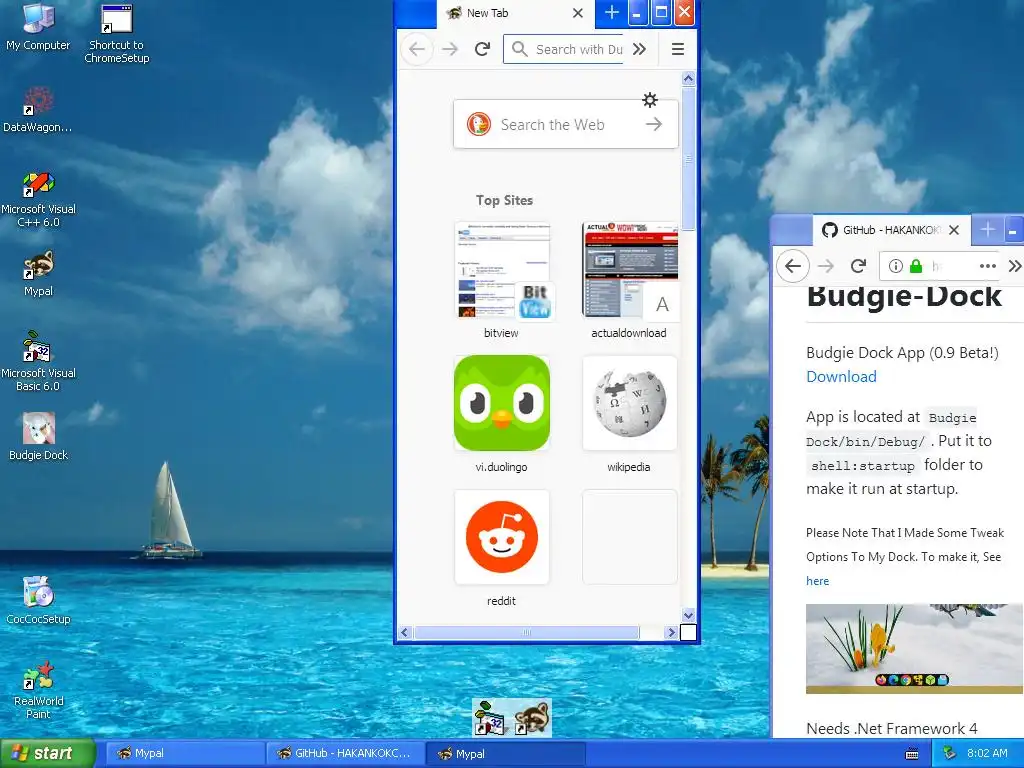The image size is (1024, 768).
Task: Open DataWagon desktop shortcut
Action: pyautogui.click(x=38, y=109)
